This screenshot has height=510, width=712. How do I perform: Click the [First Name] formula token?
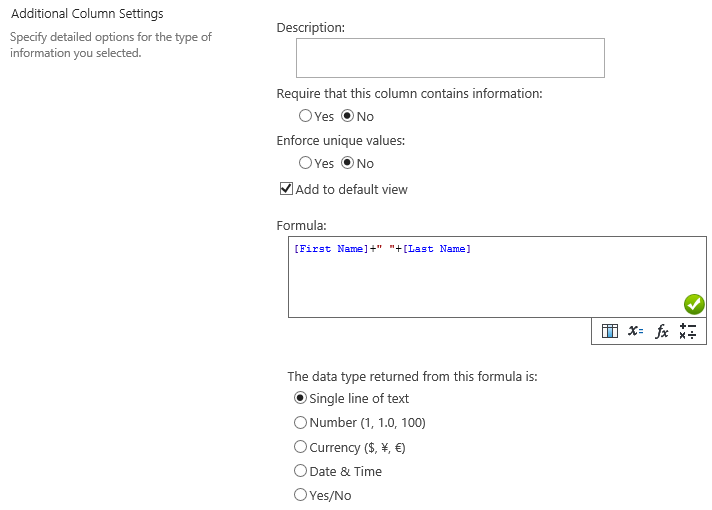point(331,248)
